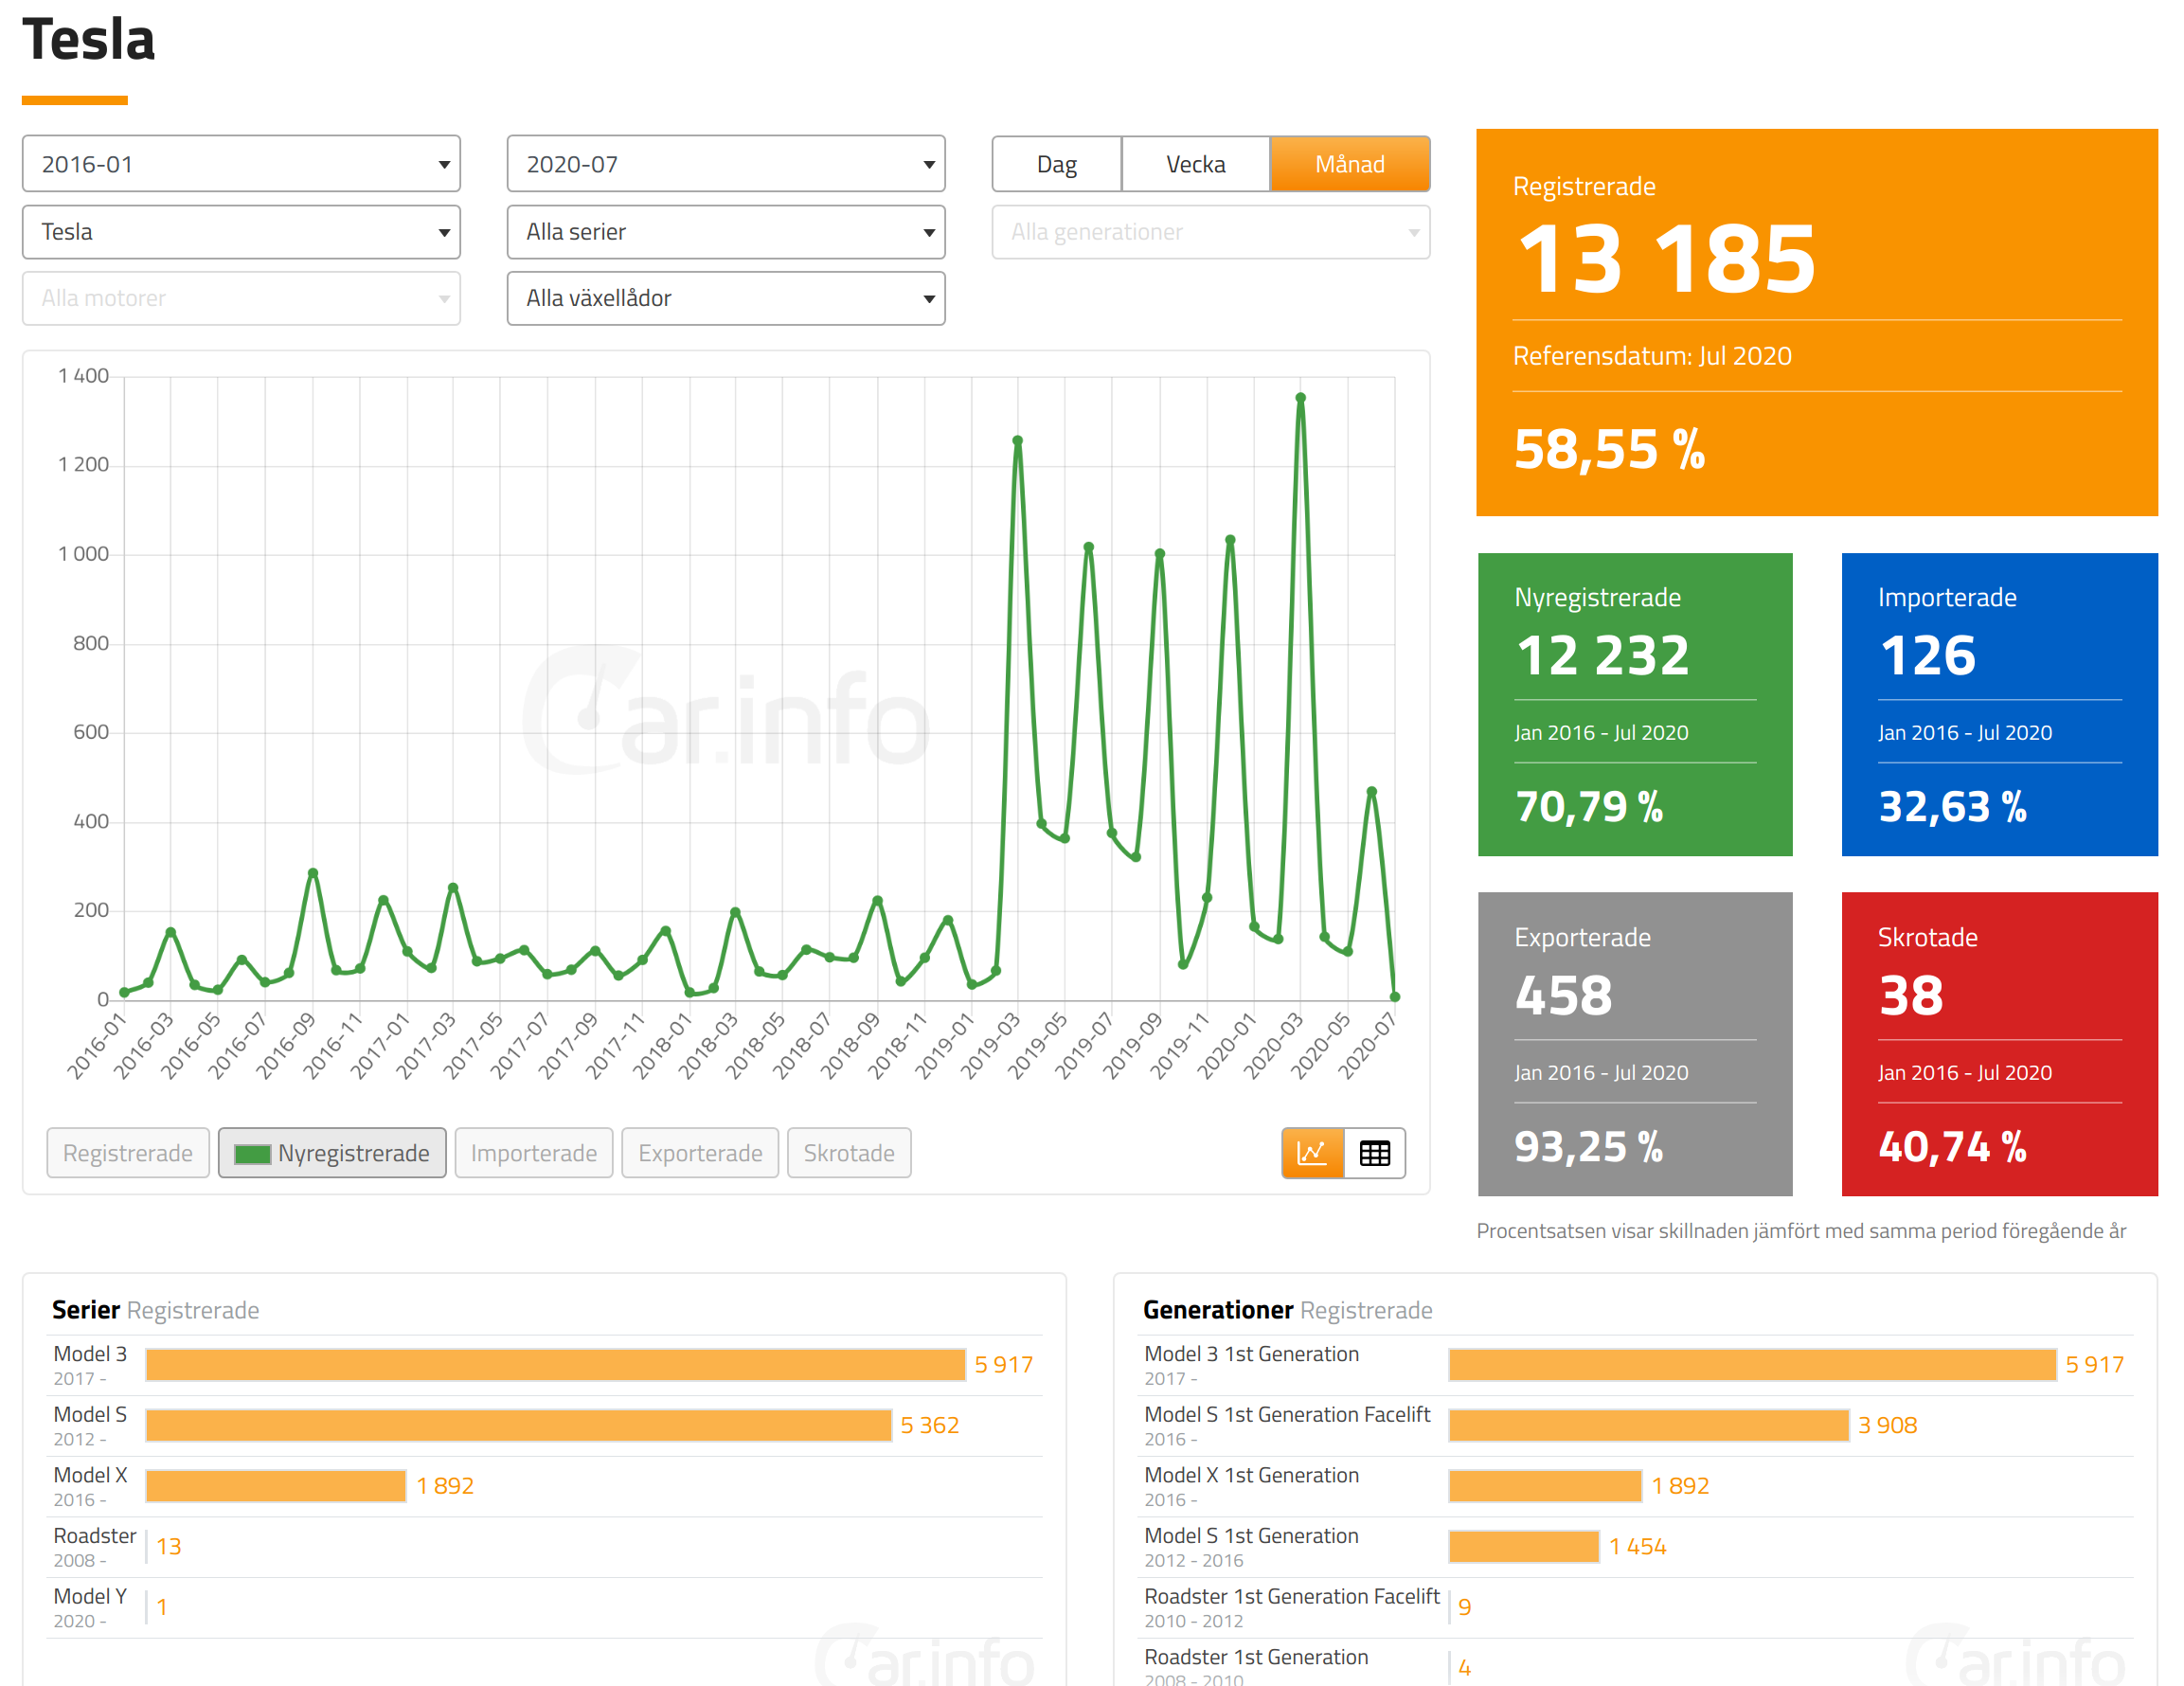The width and height of the screenshot is (2184, 1686).
Task: Click the Model 3 series bar
Action: (555, 1365)
